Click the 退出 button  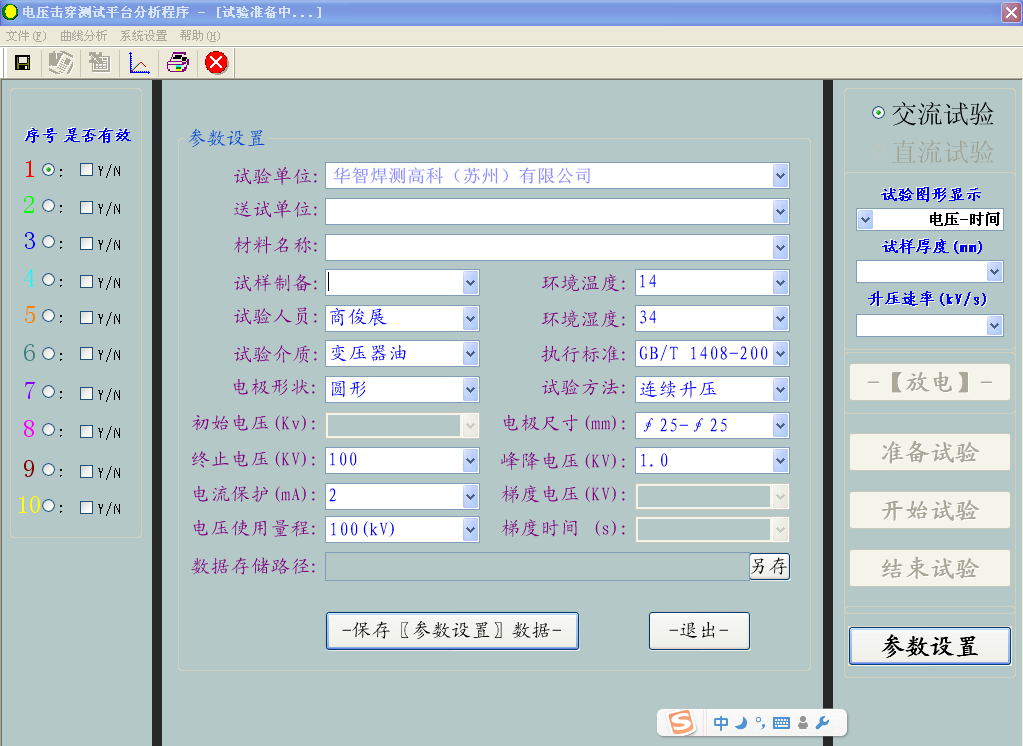pos(699,631)
